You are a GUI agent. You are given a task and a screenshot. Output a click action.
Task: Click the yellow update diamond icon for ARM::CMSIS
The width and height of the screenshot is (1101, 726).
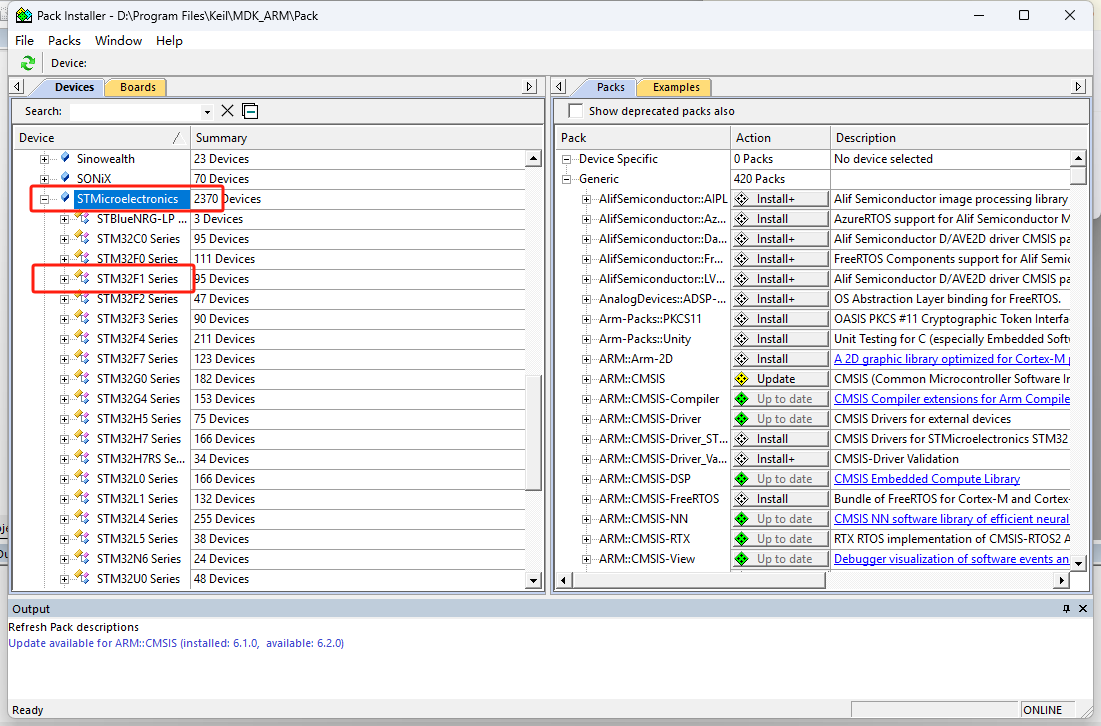(x=741, y=378)
